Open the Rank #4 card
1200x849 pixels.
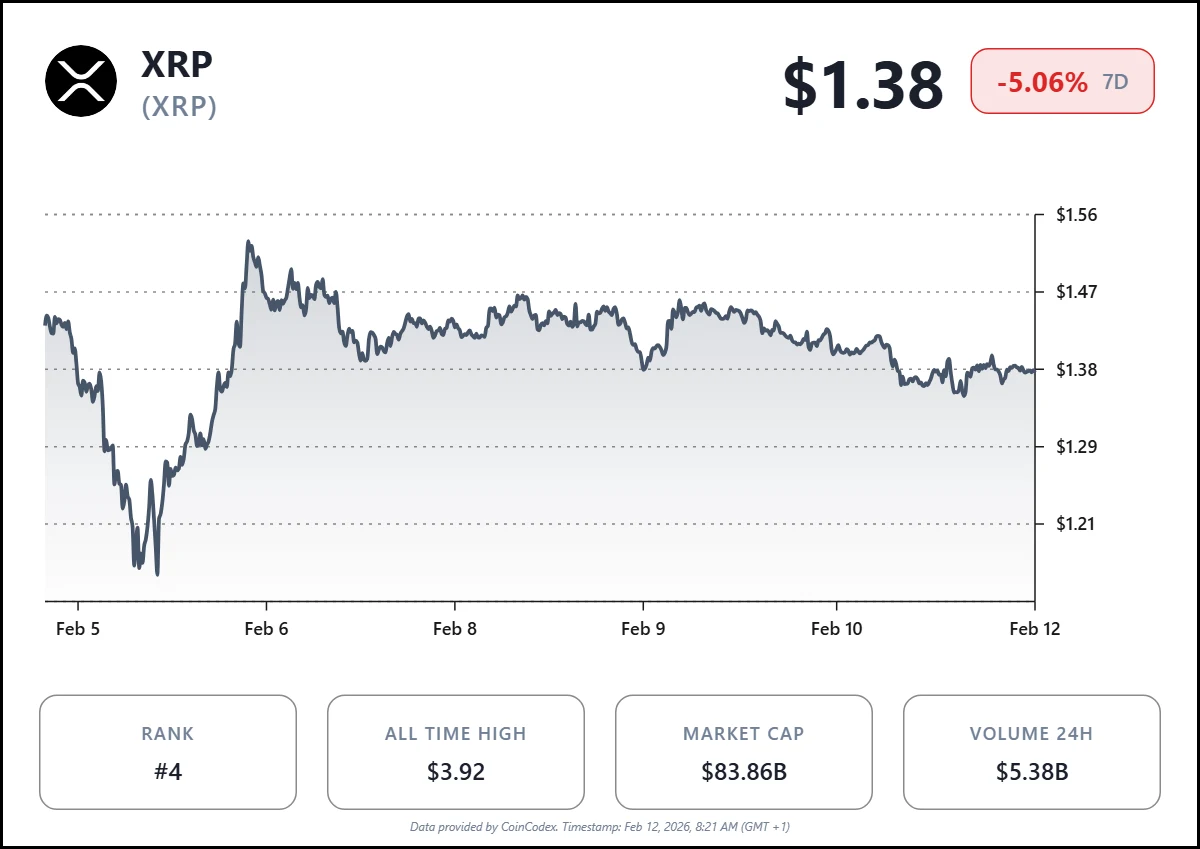pyautogui.click(x=168, y=752)
